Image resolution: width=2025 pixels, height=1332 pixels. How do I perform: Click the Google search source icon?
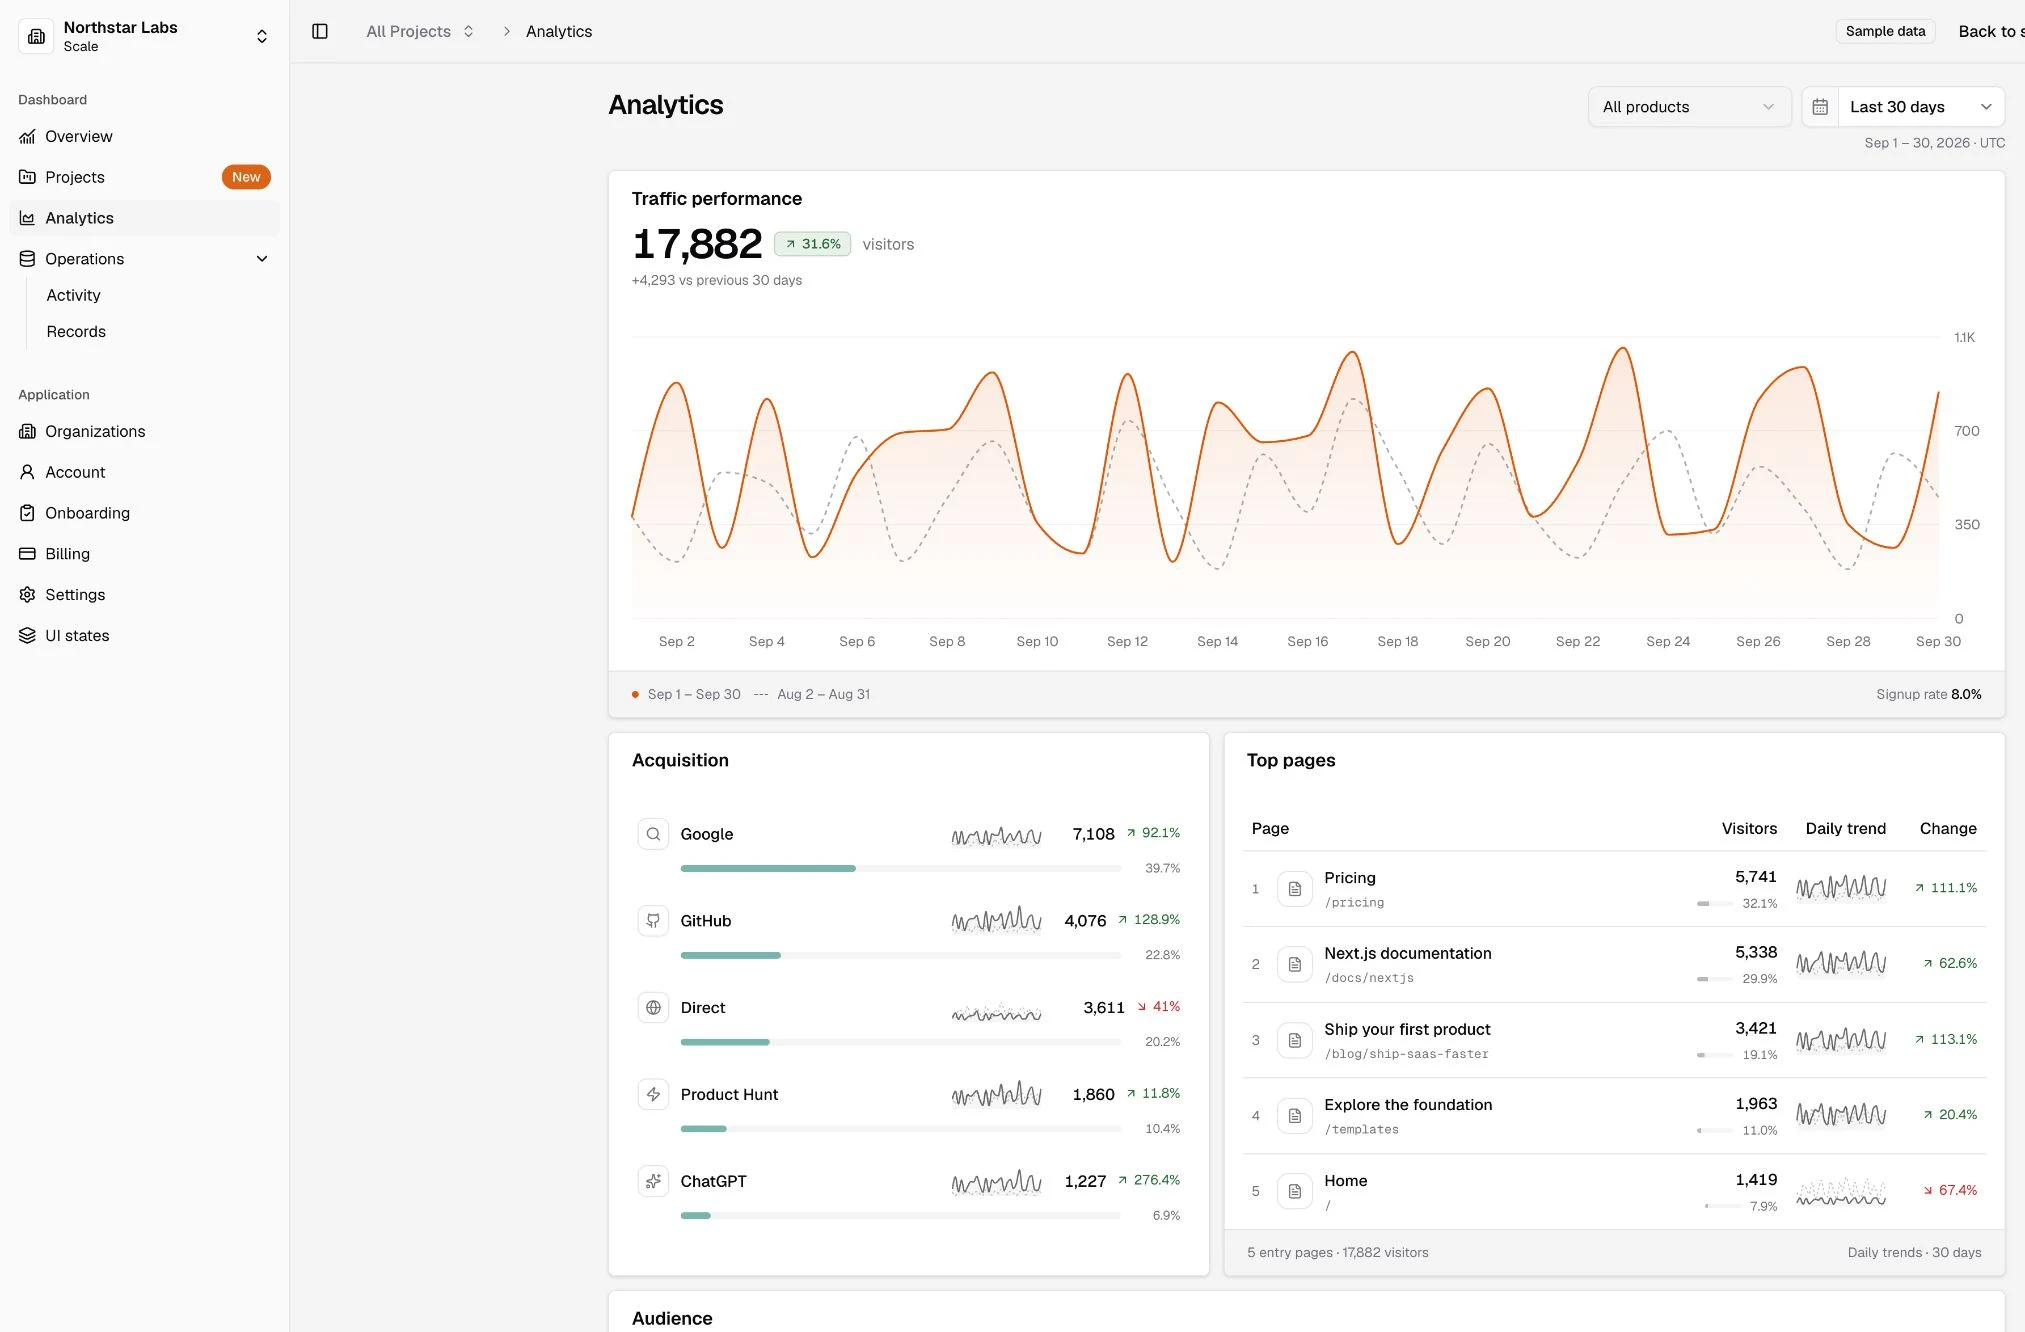(x=653, y=834)
